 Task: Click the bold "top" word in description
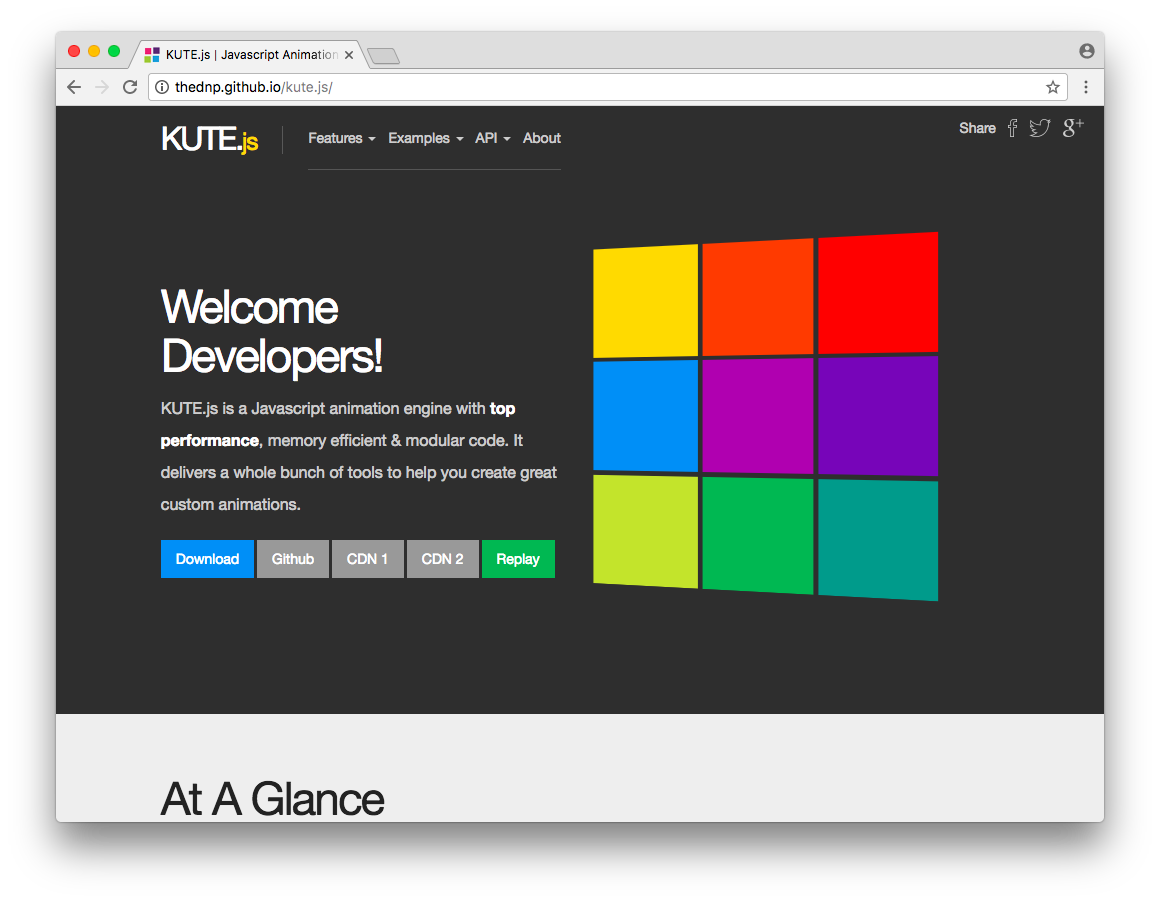pyautogui.click(x=502, y=408)
